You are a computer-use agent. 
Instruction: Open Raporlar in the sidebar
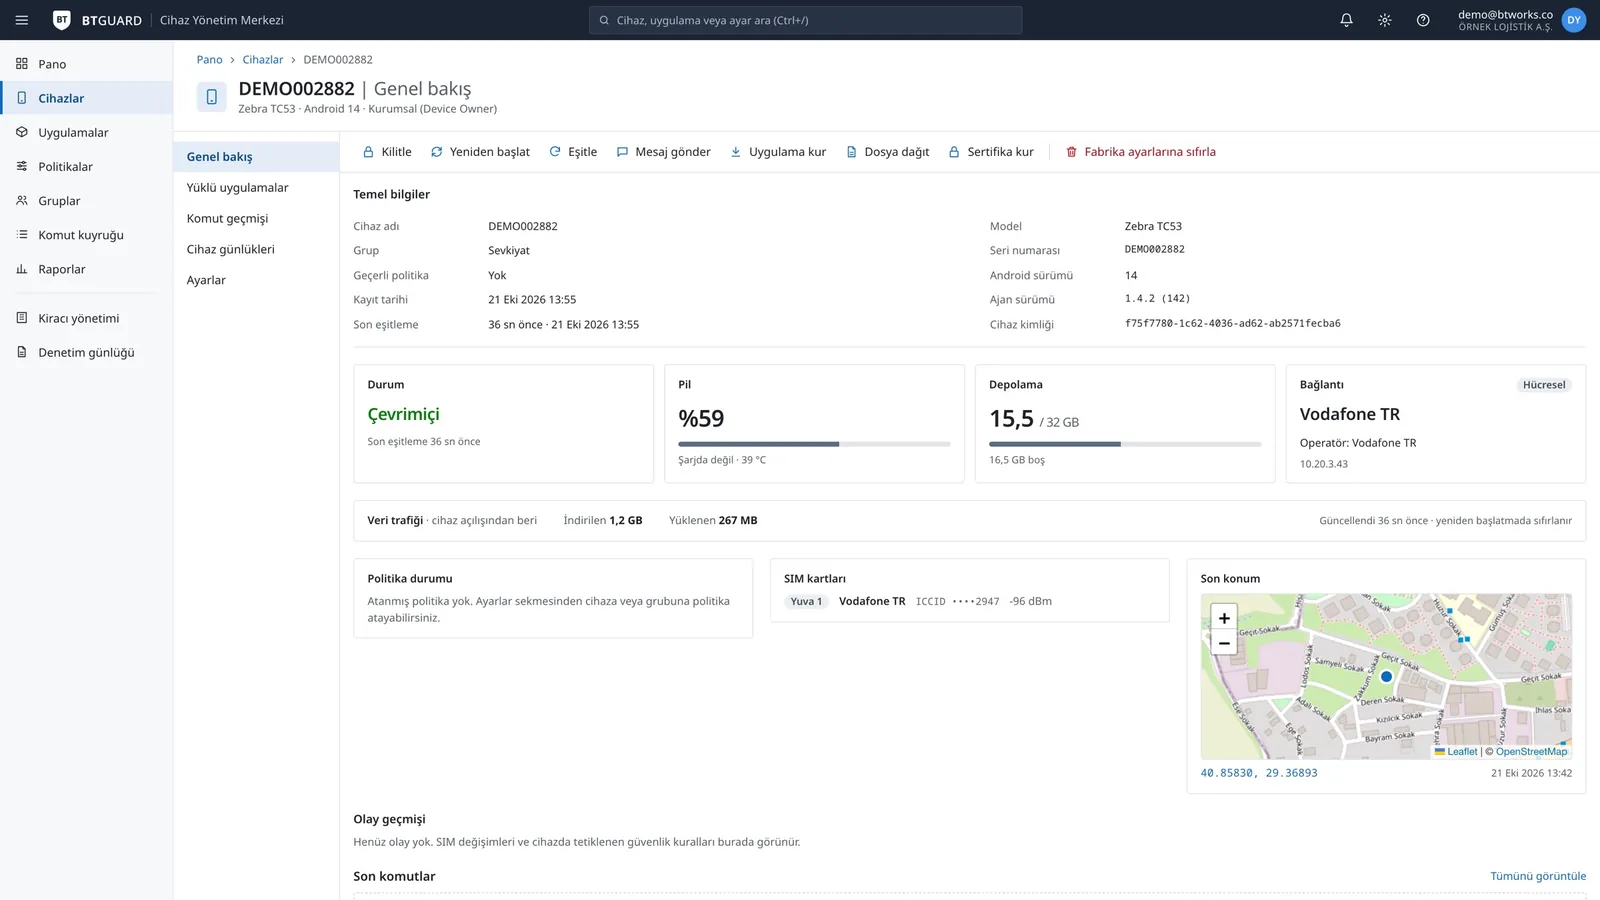tap(86, 269)
